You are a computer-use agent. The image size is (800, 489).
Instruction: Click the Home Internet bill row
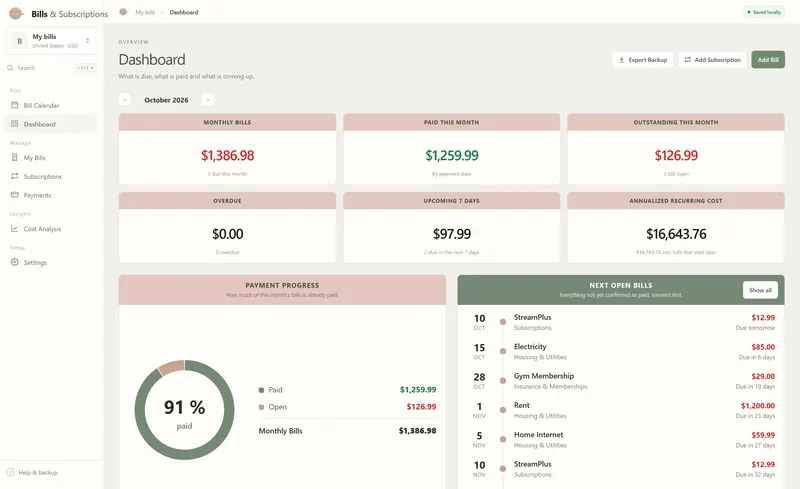pos(621,439)
